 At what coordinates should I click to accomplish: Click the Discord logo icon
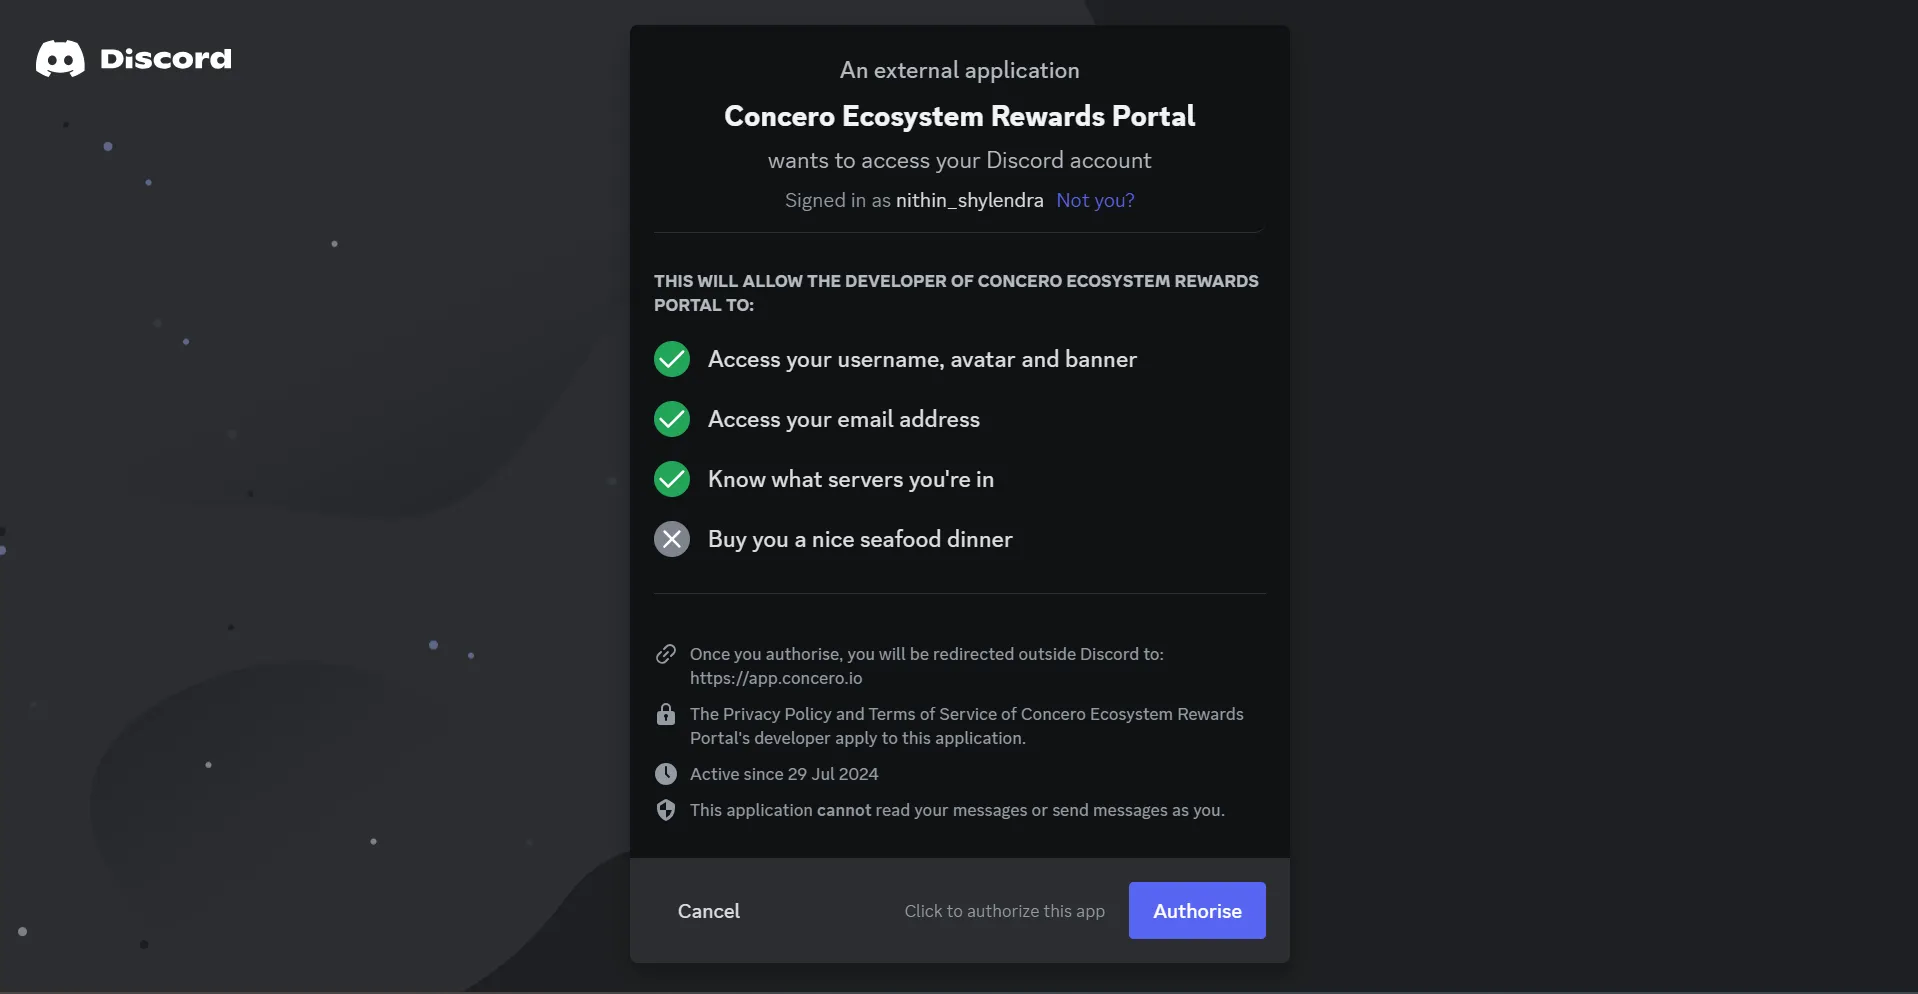[x=60, y=59]
